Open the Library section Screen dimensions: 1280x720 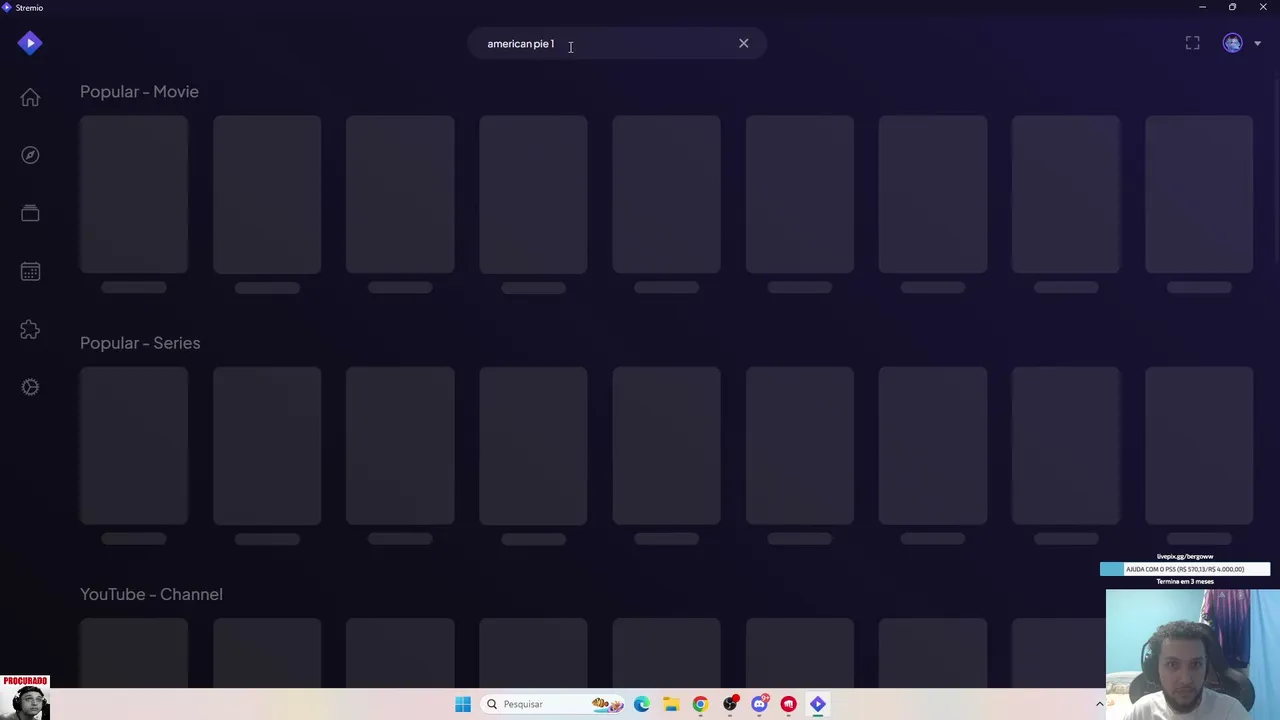pos(30,213)
